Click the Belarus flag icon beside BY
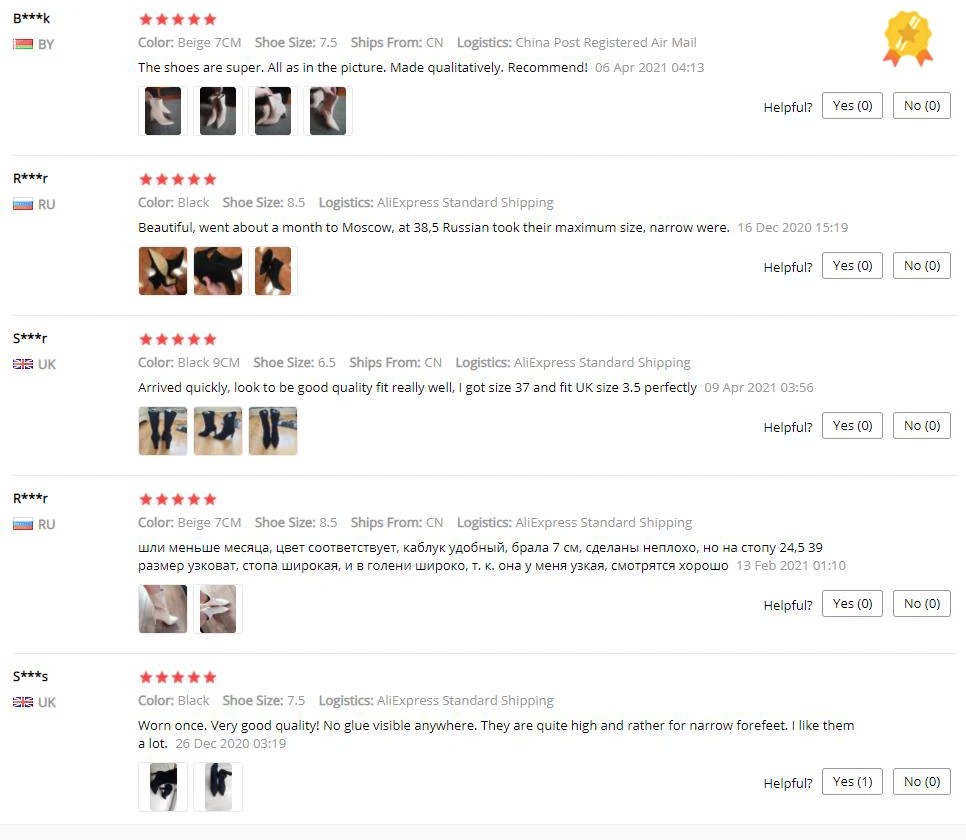 click(23, 44)
